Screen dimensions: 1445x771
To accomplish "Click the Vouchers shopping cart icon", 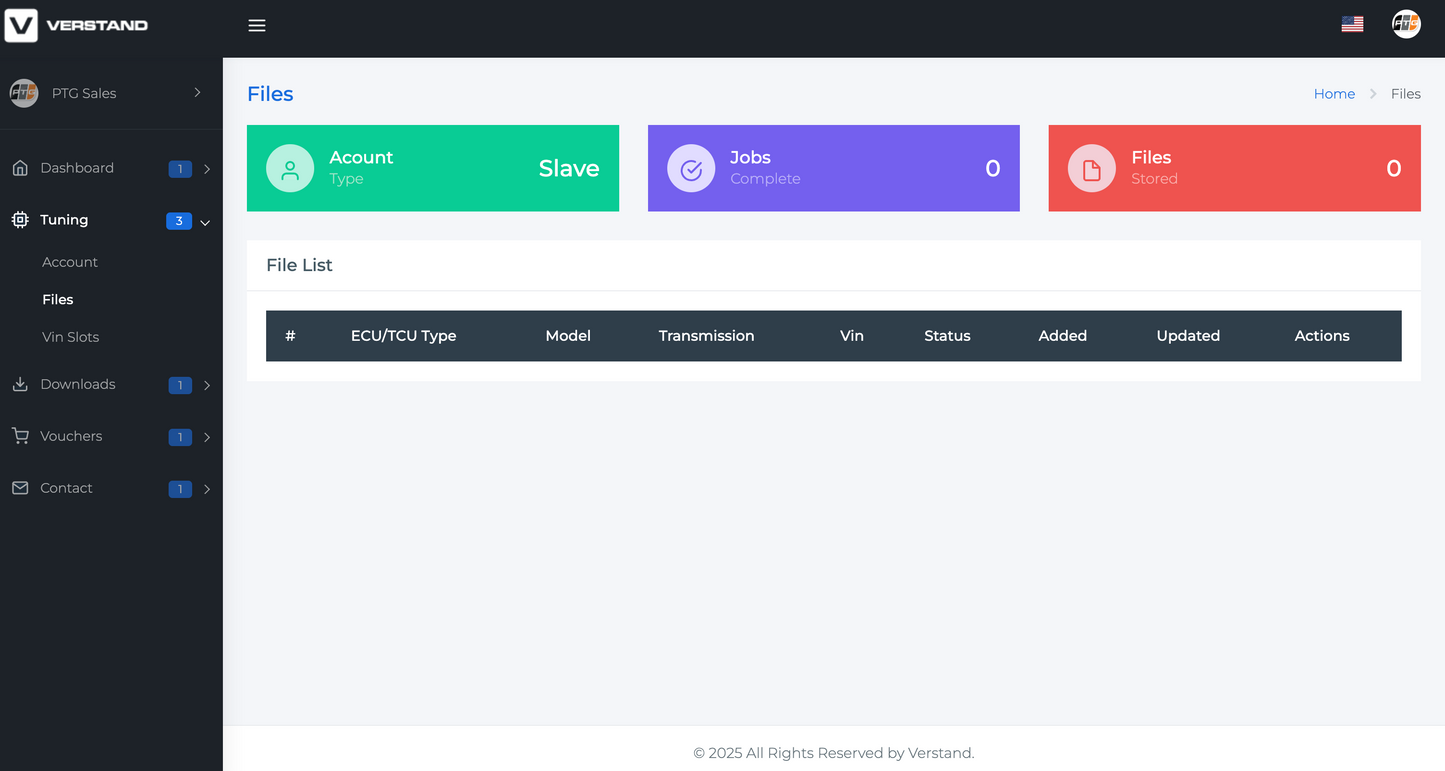I will click(x=20, y=436).
